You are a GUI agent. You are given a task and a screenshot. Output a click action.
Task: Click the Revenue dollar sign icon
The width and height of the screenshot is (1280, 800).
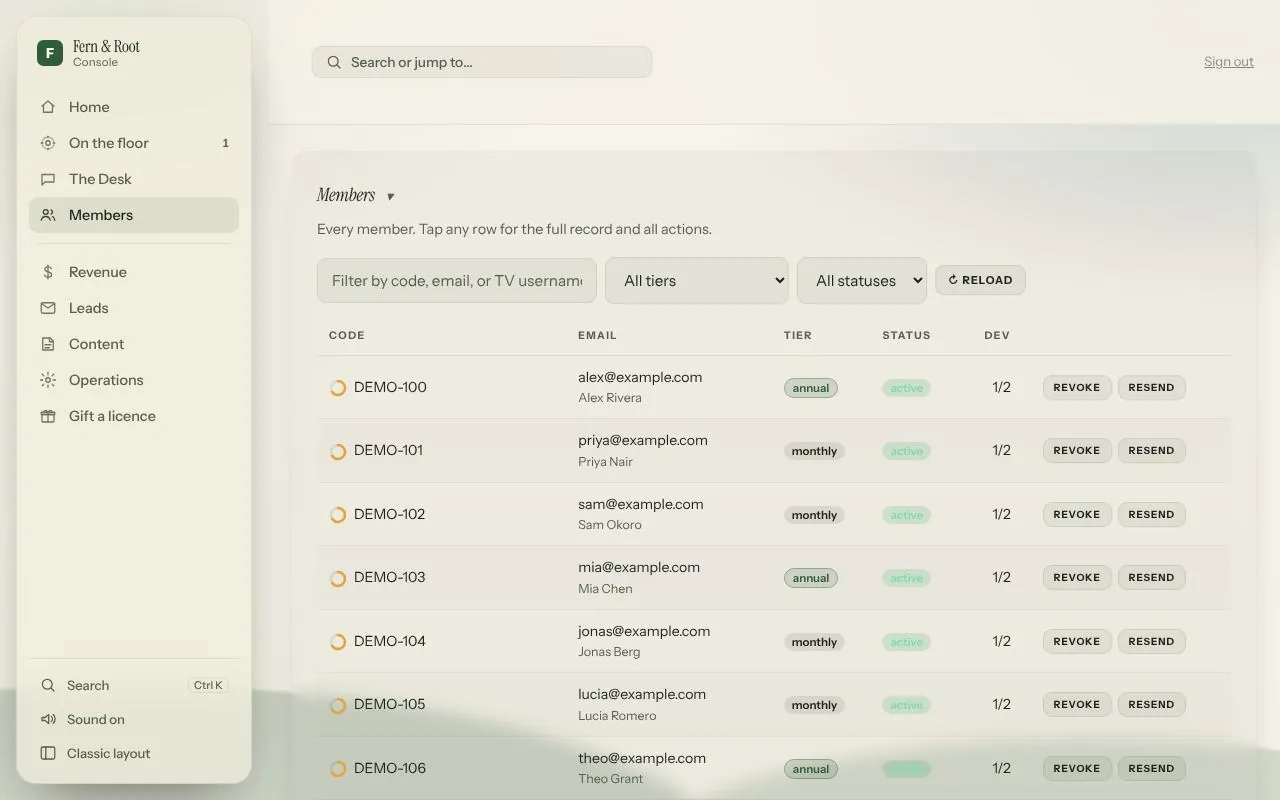tap(48, 272)
